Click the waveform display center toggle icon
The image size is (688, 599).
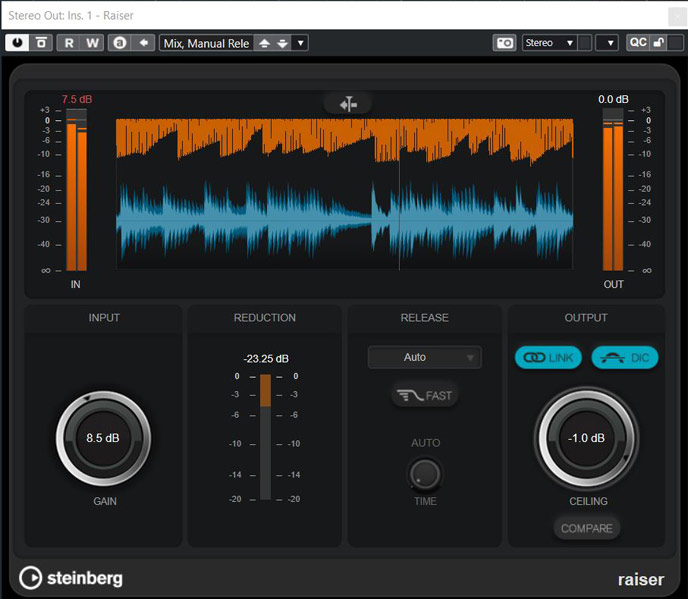pos(347,103)
